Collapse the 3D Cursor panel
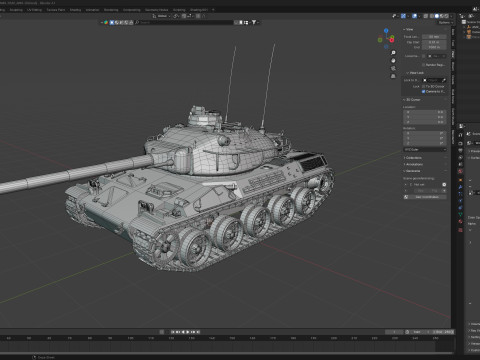The image size is (480, 360). click(x=412, y=99)
